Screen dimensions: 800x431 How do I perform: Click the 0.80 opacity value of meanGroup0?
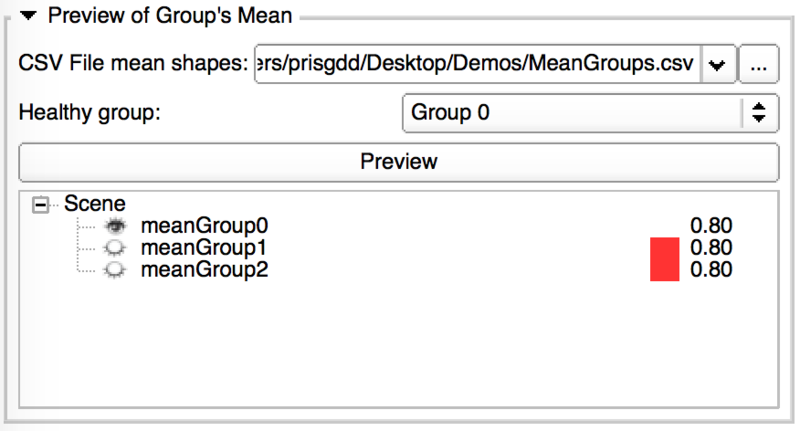pyautogui.click(x=711, y=226)
